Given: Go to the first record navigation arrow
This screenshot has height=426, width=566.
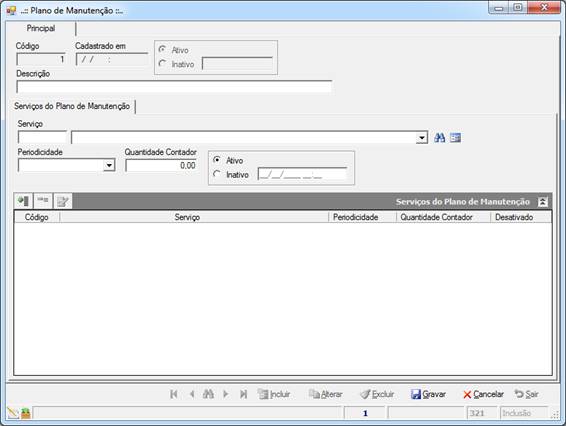Looking at the screenshot, I should tap(174, 394).
